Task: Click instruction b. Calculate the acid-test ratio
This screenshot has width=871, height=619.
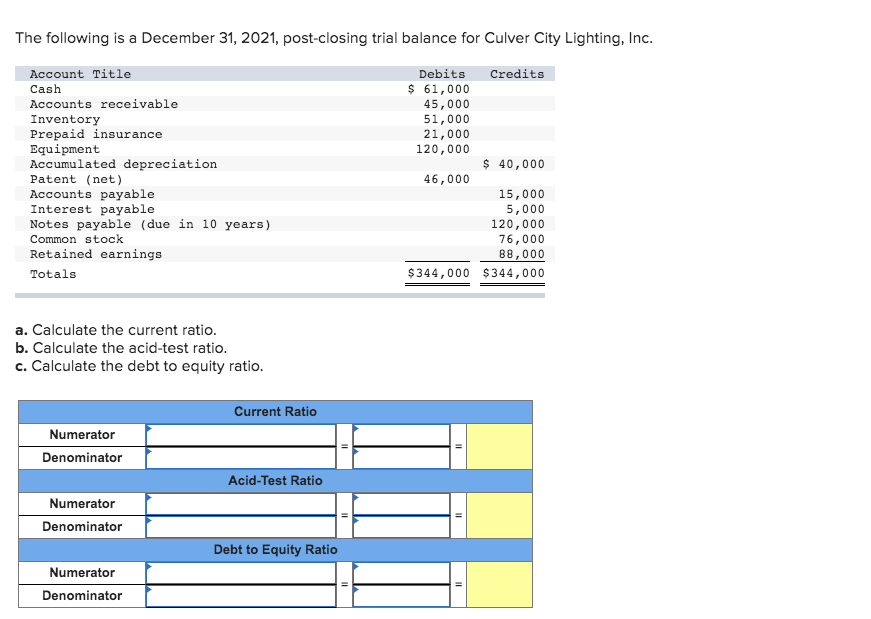Action: [121, 348]
